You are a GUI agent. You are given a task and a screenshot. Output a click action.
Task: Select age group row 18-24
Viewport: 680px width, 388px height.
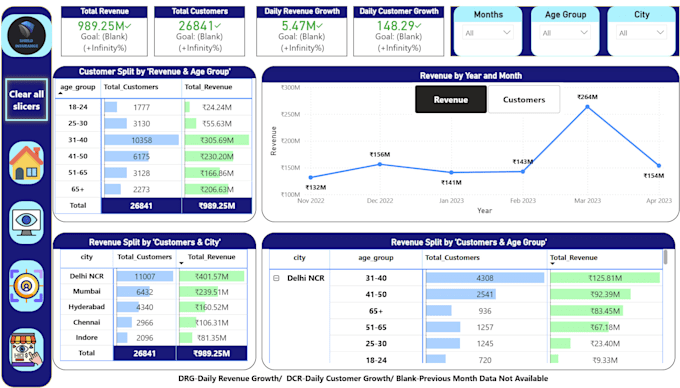pos(78,107)
